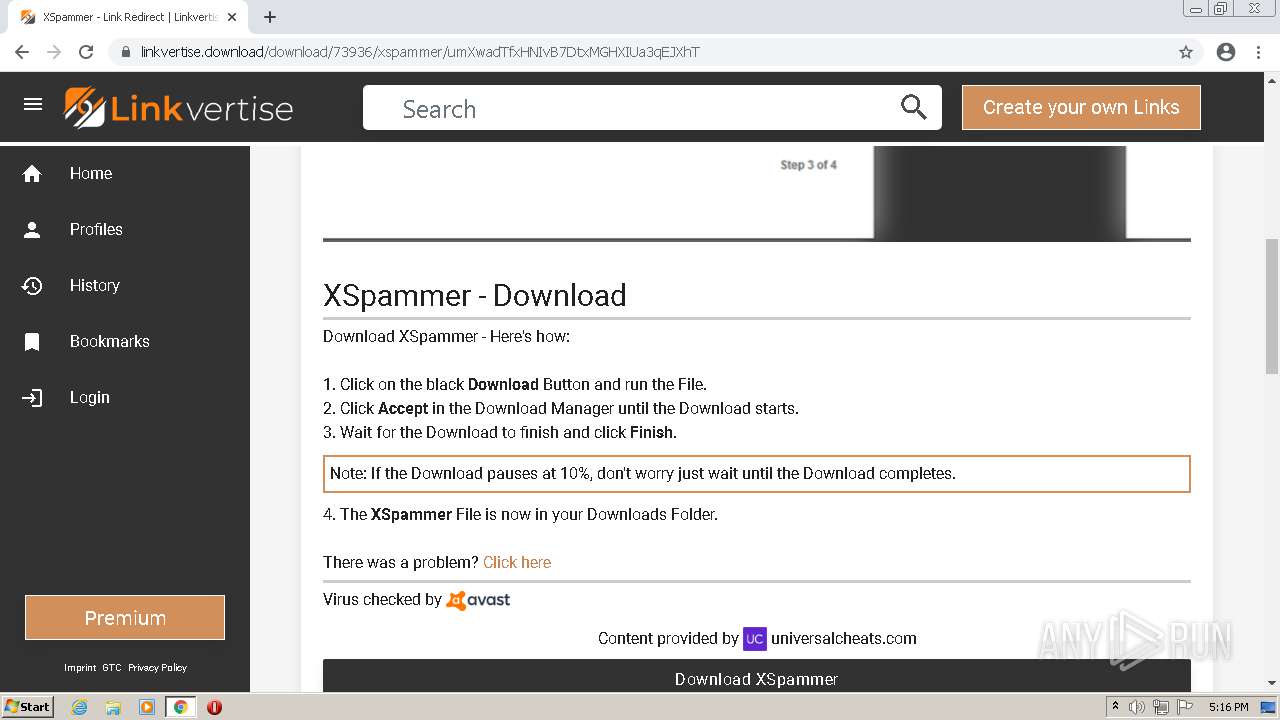Click the Download XSpammer button
1280x720 pixels.
click(757, 676)
